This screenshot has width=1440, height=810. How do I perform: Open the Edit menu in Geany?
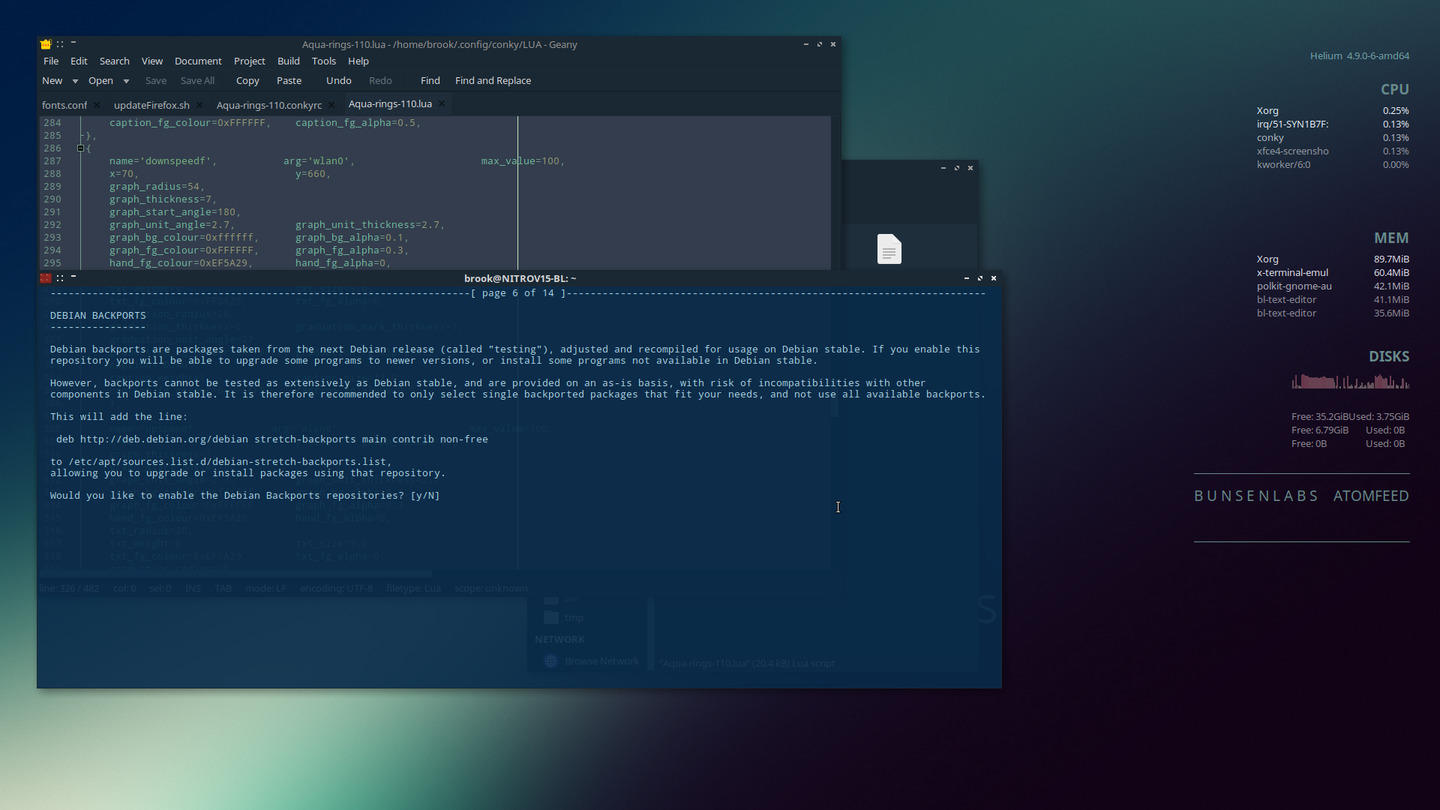79,61
